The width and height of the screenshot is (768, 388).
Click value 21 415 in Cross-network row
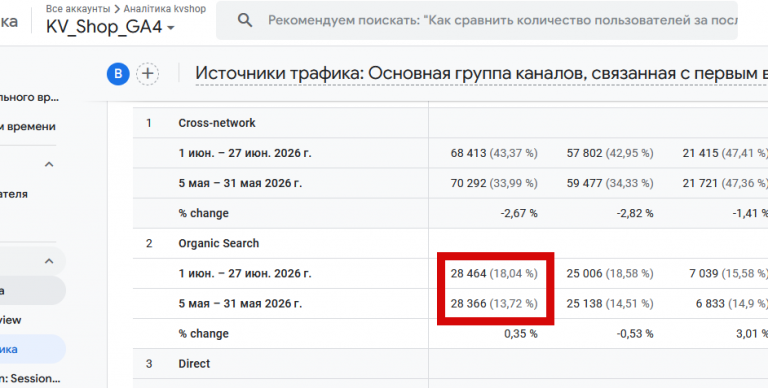[725, 153]
